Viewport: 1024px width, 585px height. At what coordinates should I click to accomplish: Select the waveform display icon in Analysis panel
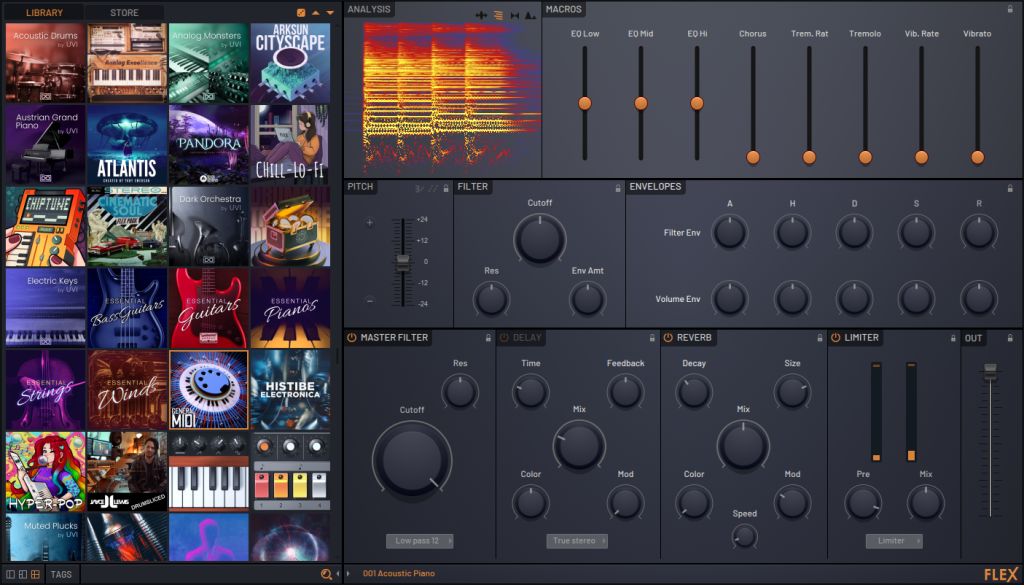coord(482,14)
